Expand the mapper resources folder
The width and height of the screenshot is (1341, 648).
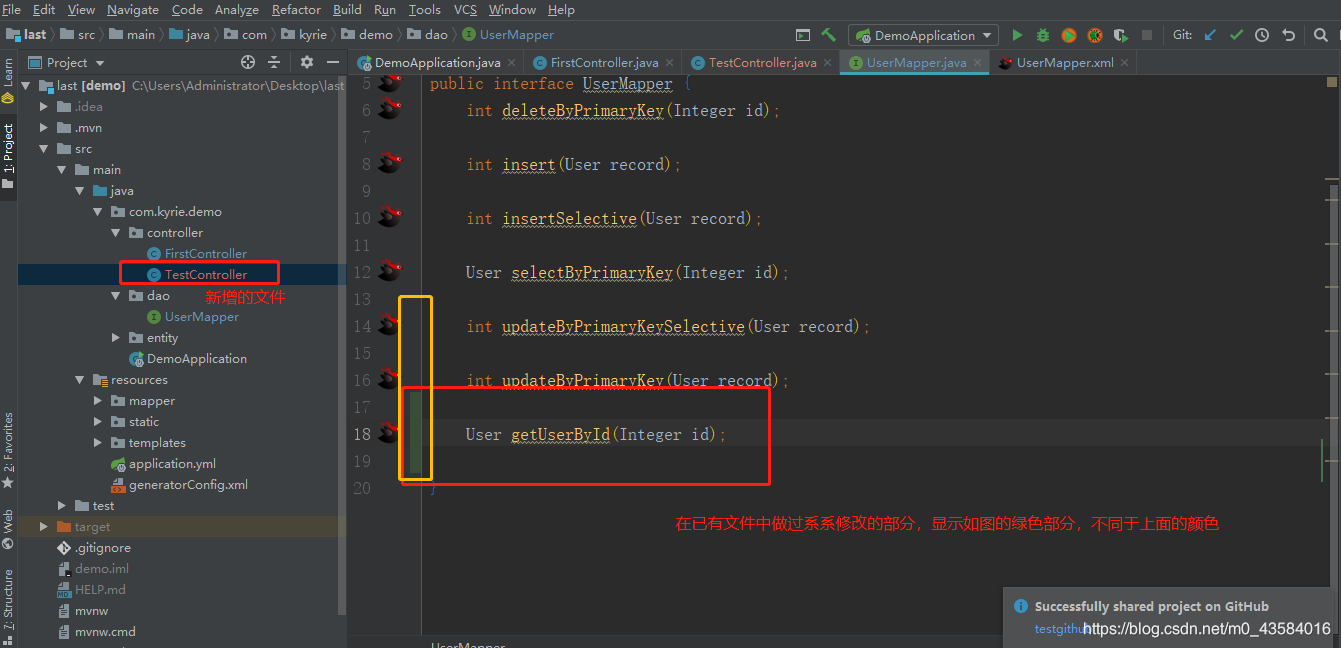pyautogui.click(x=98, y=400)
